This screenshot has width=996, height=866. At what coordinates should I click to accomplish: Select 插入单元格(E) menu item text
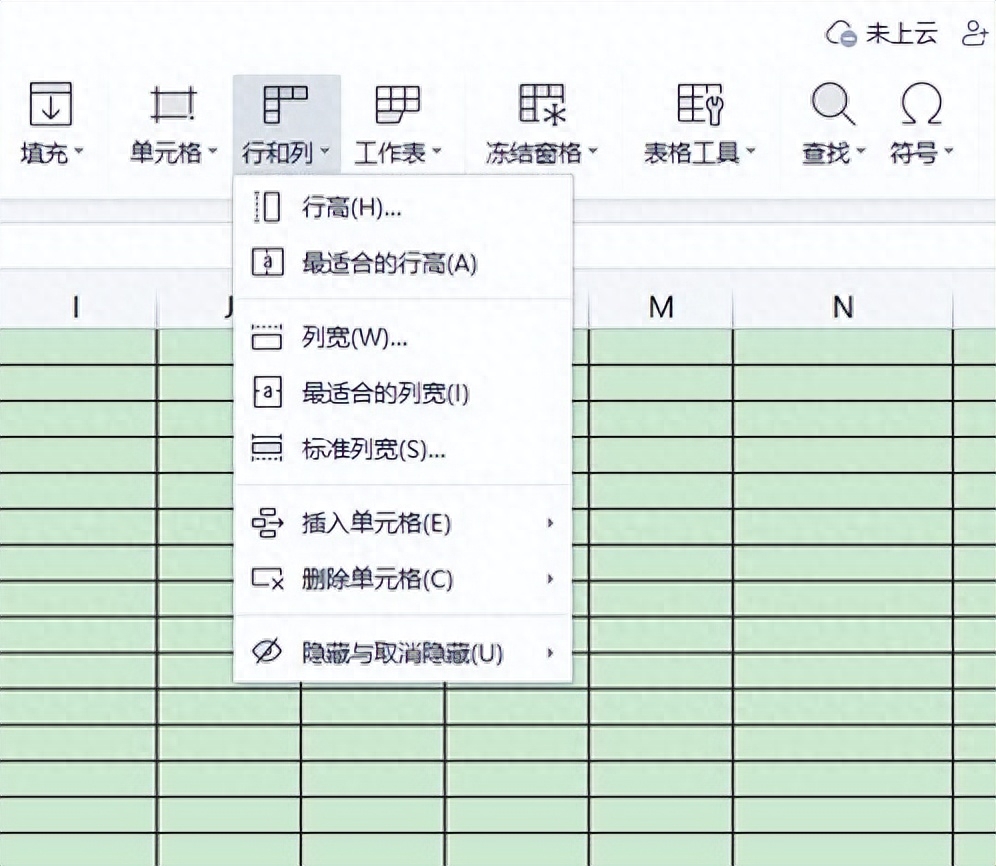pyautogui.click(x=377, y=524)
